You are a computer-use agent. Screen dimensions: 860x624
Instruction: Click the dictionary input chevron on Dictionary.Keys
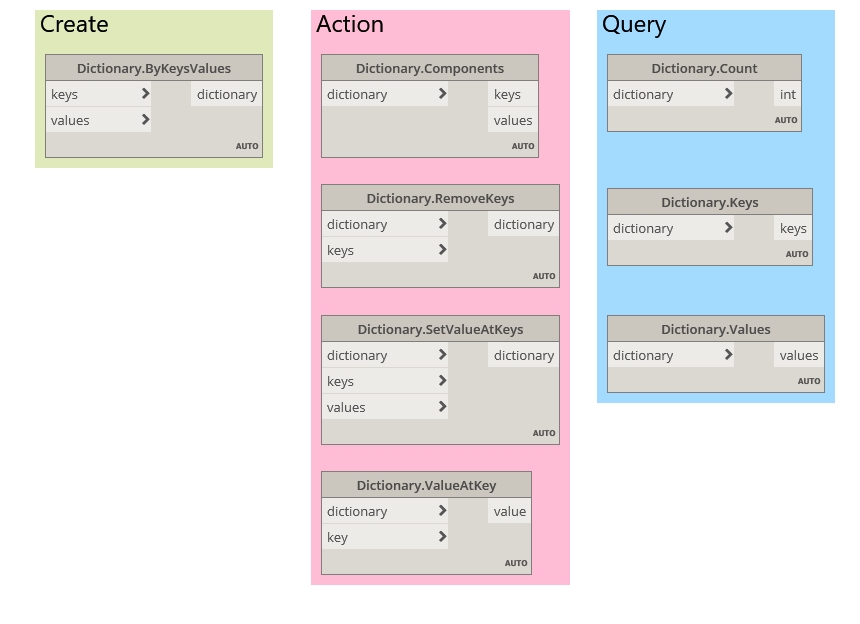point(728,228)
